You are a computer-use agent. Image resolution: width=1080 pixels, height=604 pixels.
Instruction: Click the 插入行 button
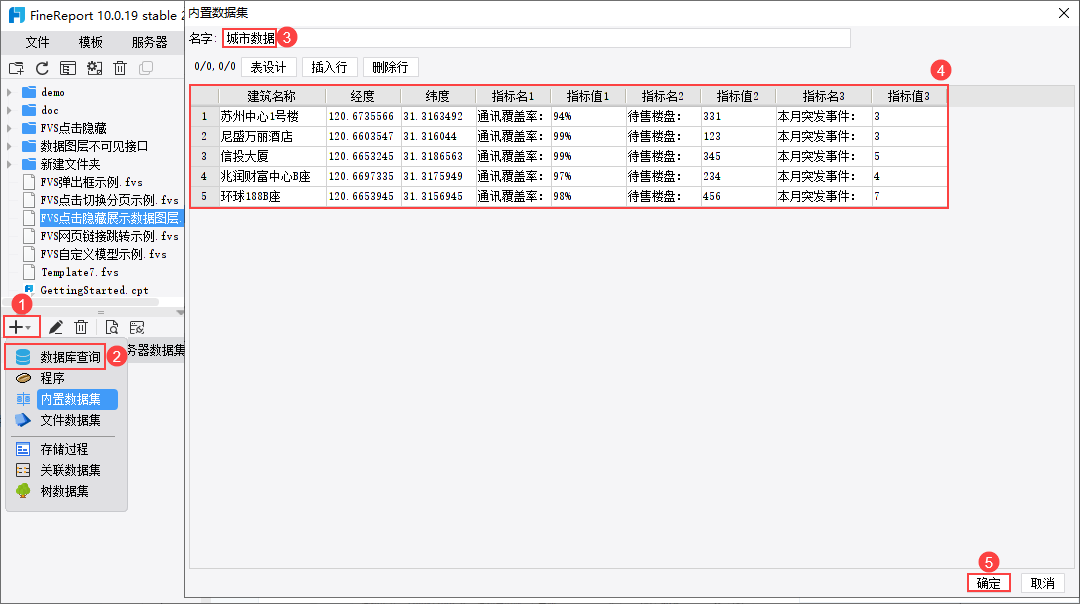click(329, 67)
